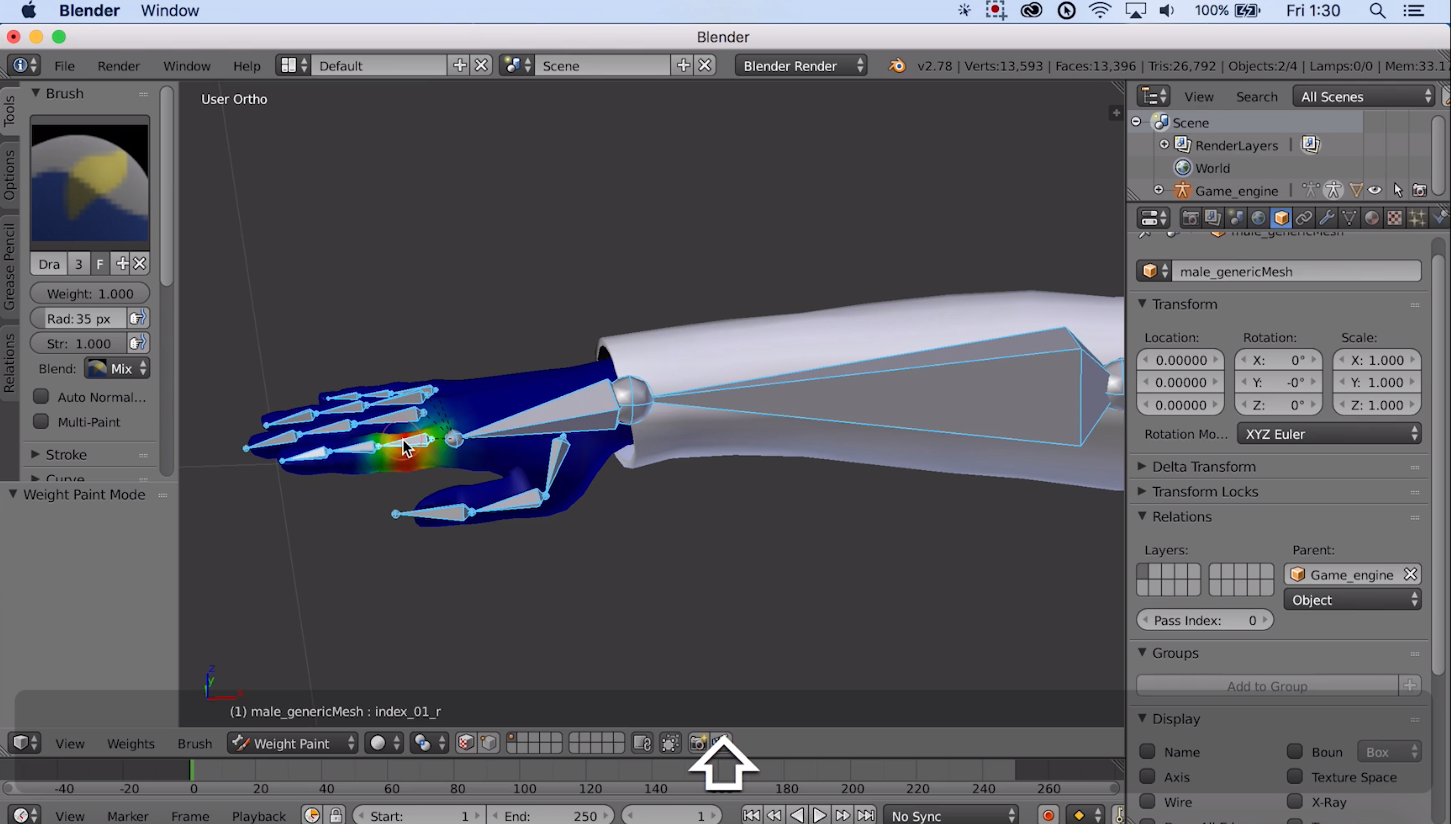This screenshot has height=824, width=1451.
Task: Click the record auto keyframe button
Action: click(x=1048, y=815)
